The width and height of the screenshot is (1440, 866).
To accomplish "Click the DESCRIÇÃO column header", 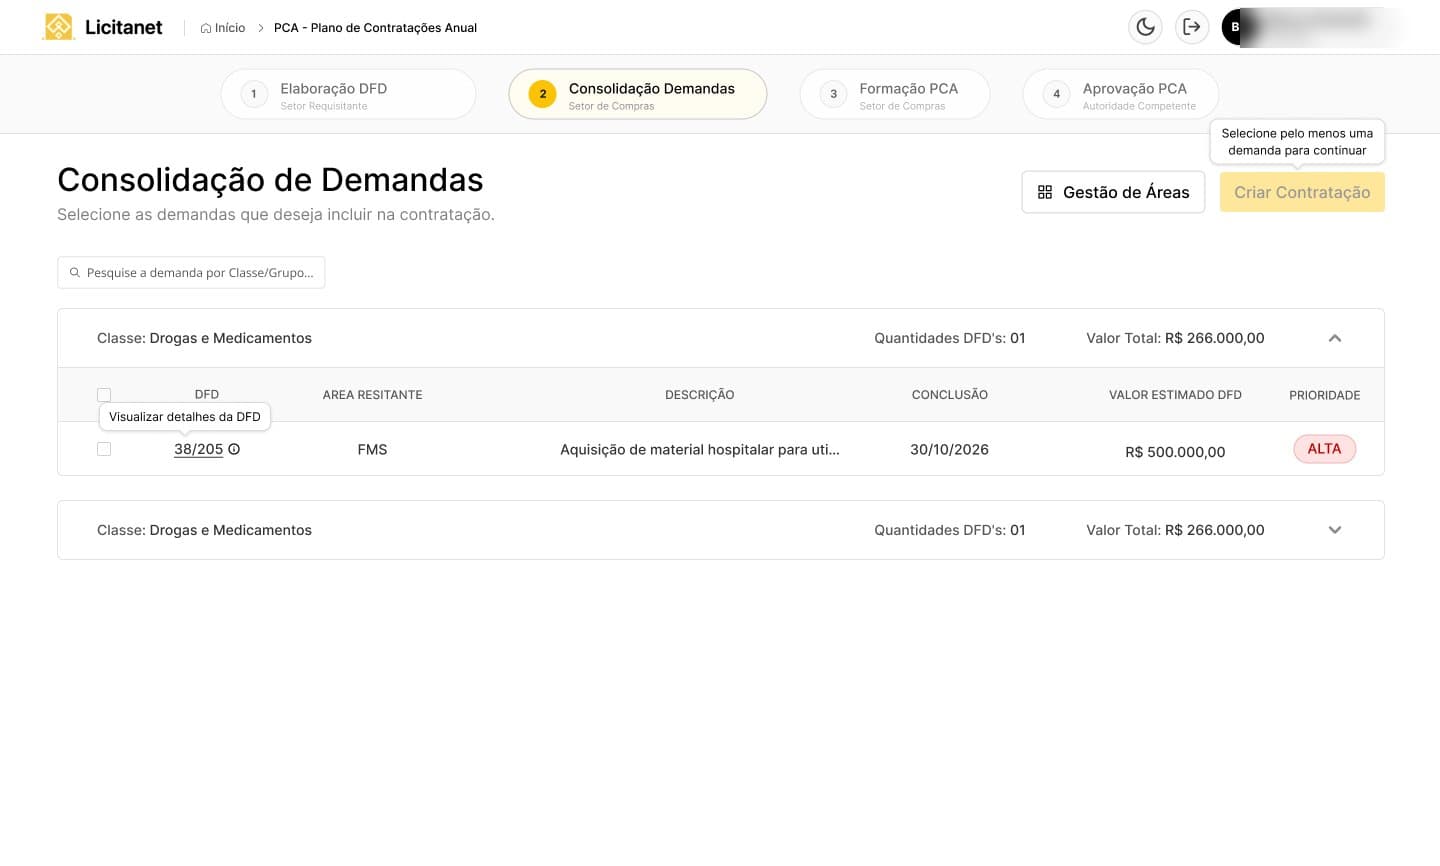I will coord(700,395).
